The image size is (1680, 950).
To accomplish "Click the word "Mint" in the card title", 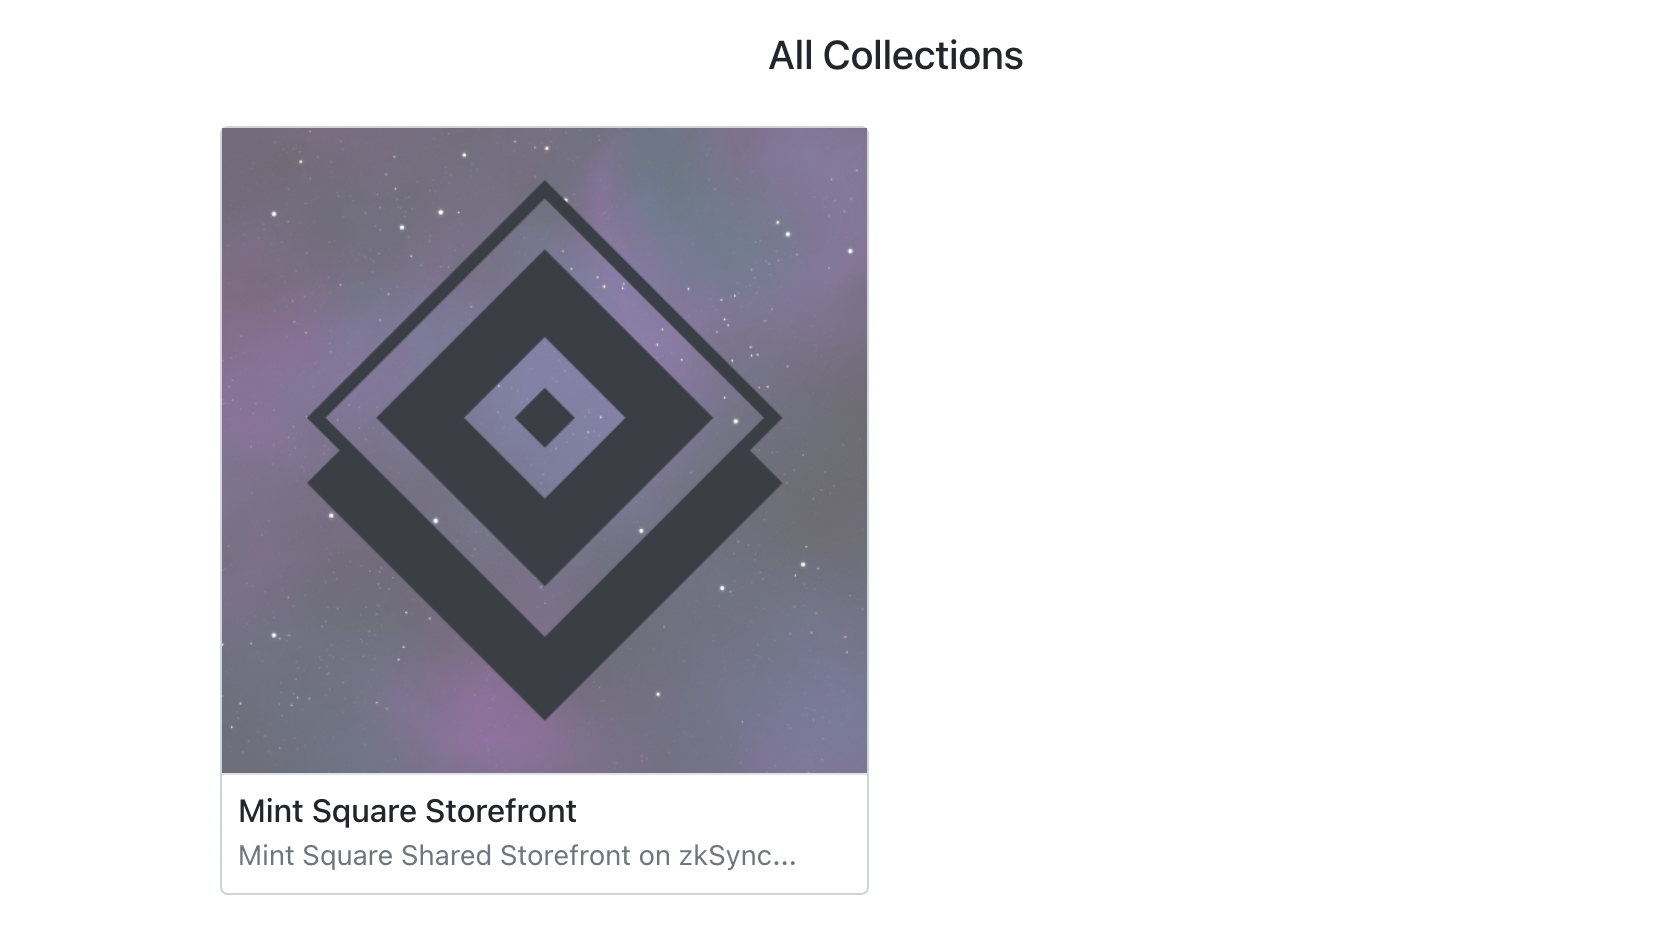I will pos(270,811).
